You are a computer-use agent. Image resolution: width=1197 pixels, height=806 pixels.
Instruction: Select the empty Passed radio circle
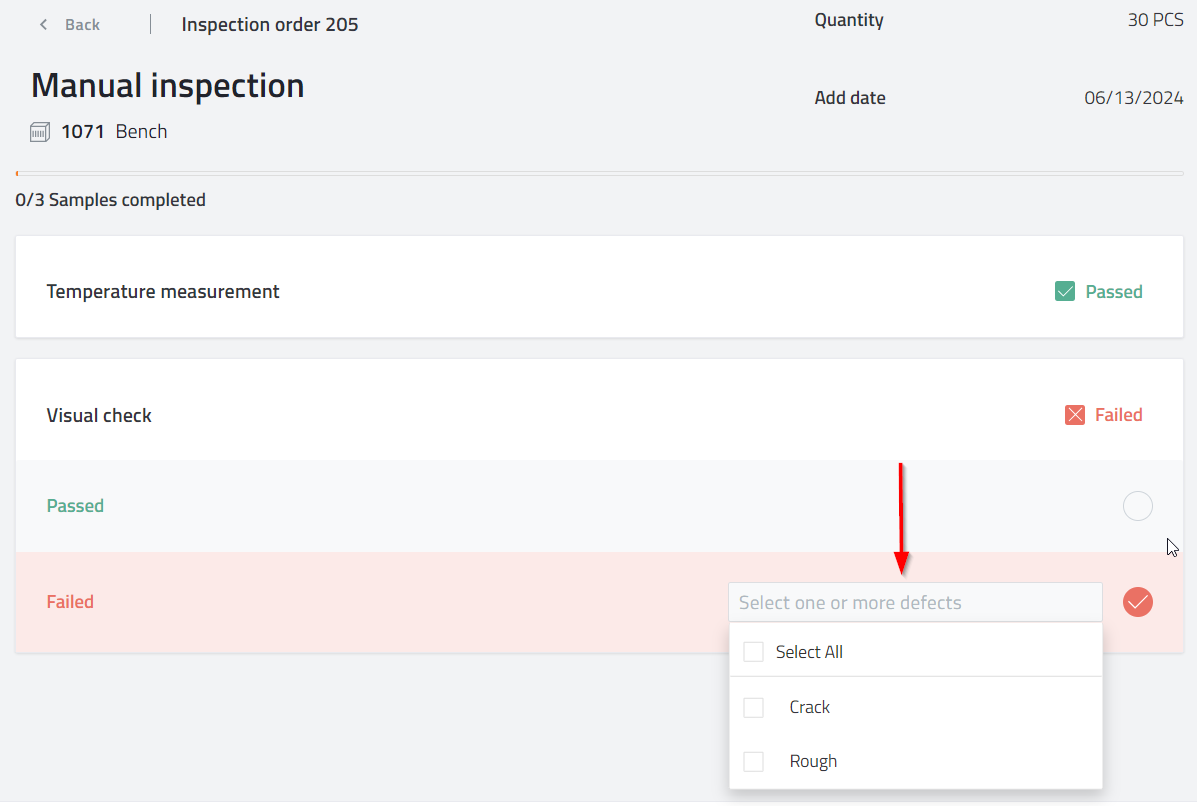pos(1137,507)
